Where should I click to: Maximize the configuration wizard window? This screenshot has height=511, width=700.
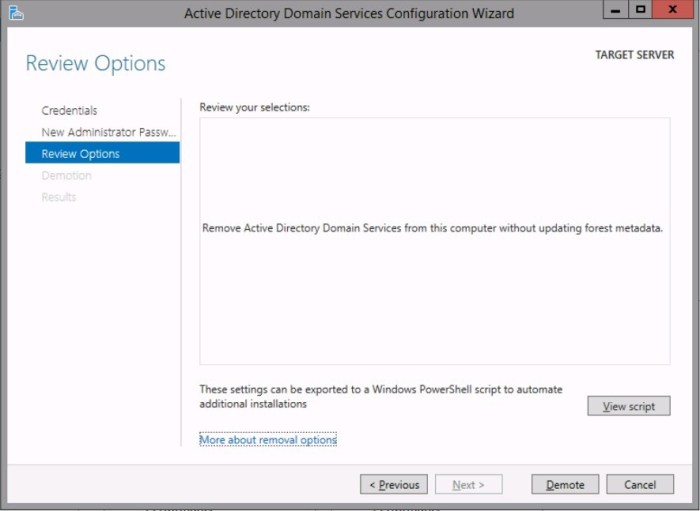pos(640,12)
